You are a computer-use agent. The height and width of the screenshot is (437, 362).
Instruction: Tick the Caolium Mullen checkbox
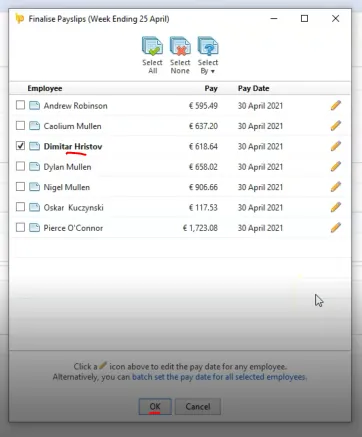[x=20, y=126]
